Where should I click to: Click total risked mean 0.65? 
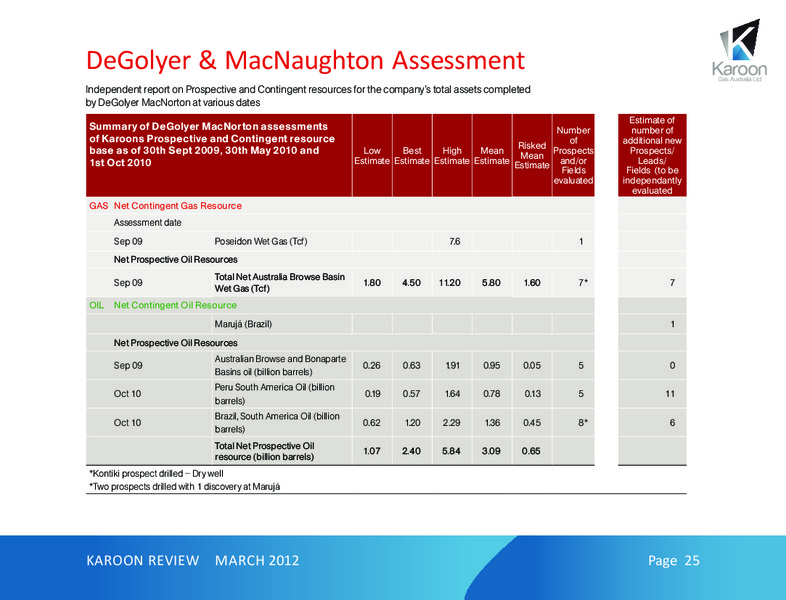pyautogui.click(x=531, y=451)
